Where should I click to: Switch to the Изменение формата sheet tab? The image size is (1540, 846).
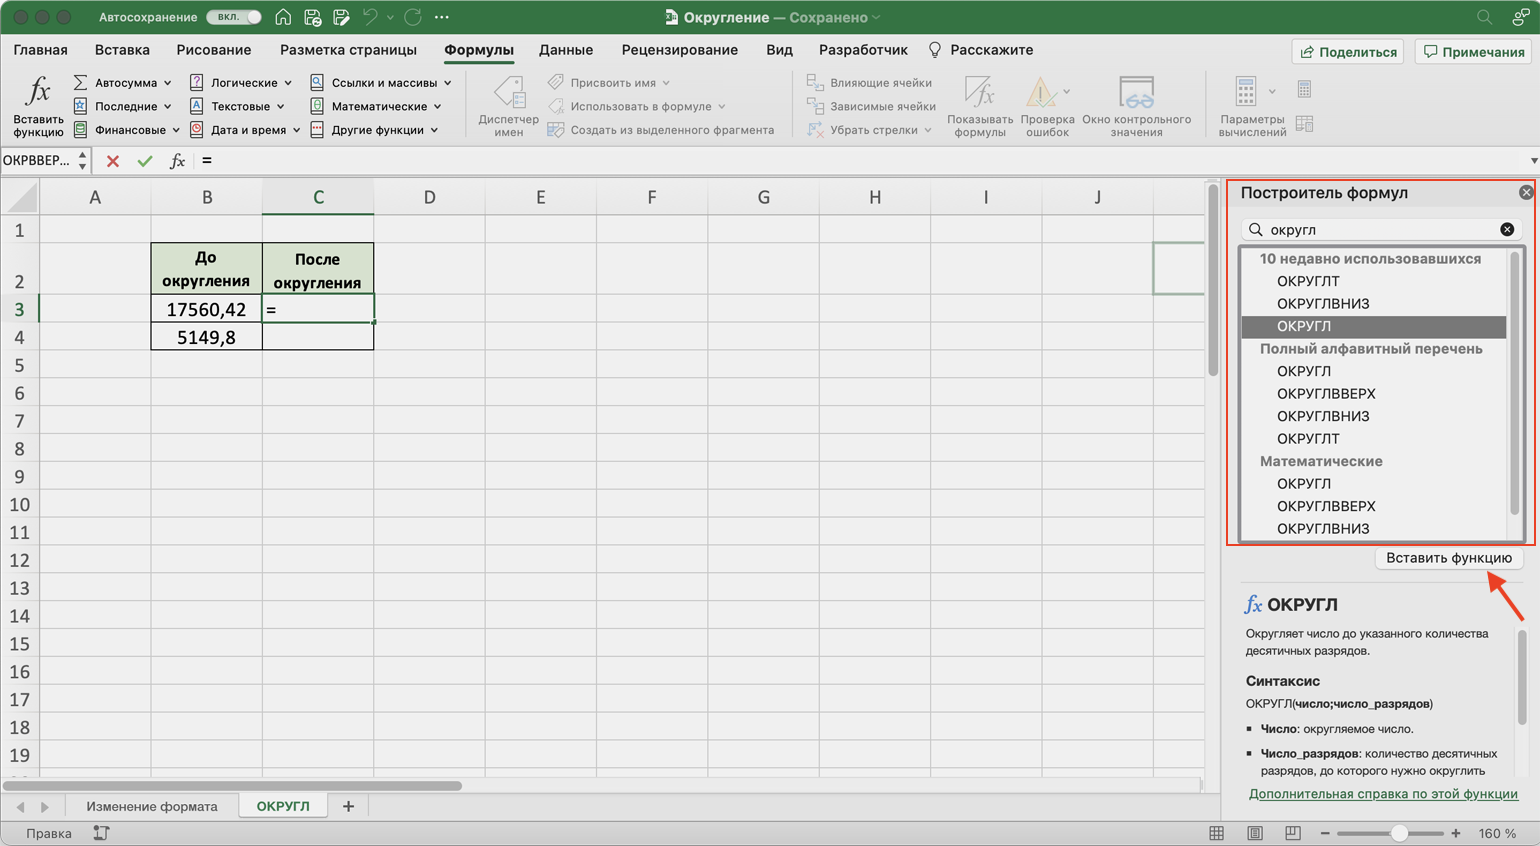(x=152, y=806)
